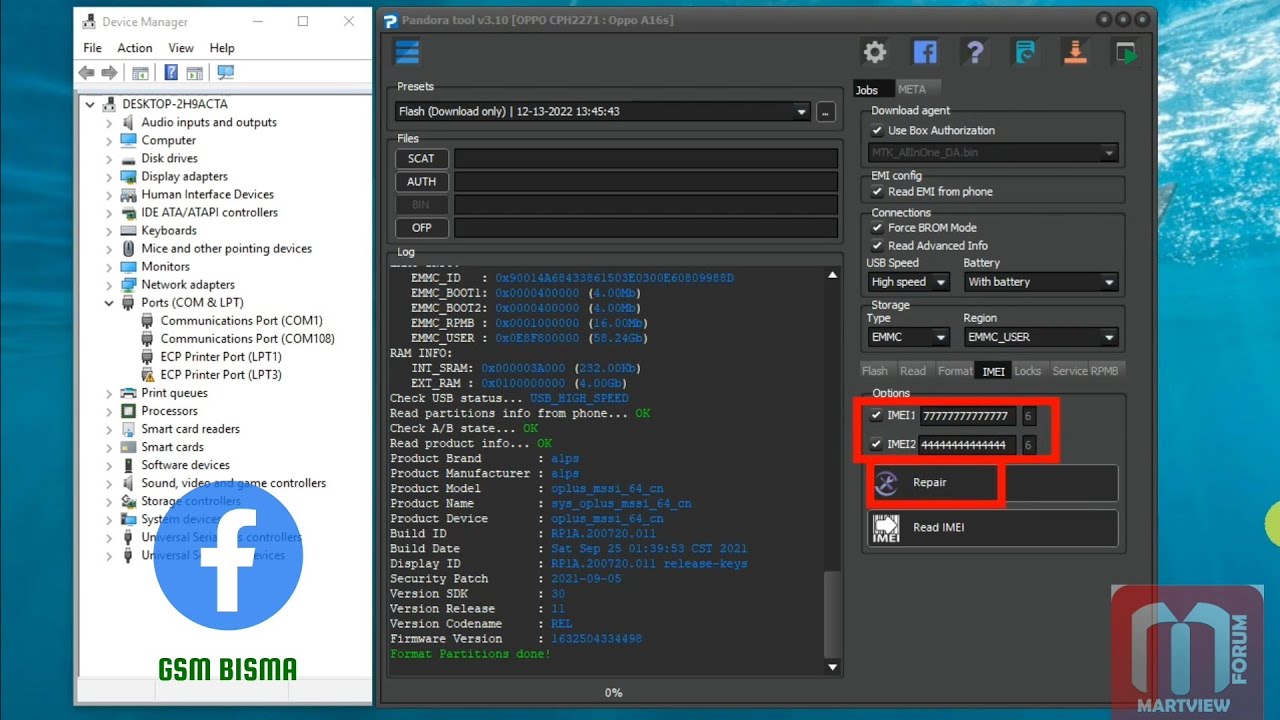This screenshot has width=1280, height=720.
Task: Switch to the META tab
Action: pyautogui.click(x=911, y=89)
